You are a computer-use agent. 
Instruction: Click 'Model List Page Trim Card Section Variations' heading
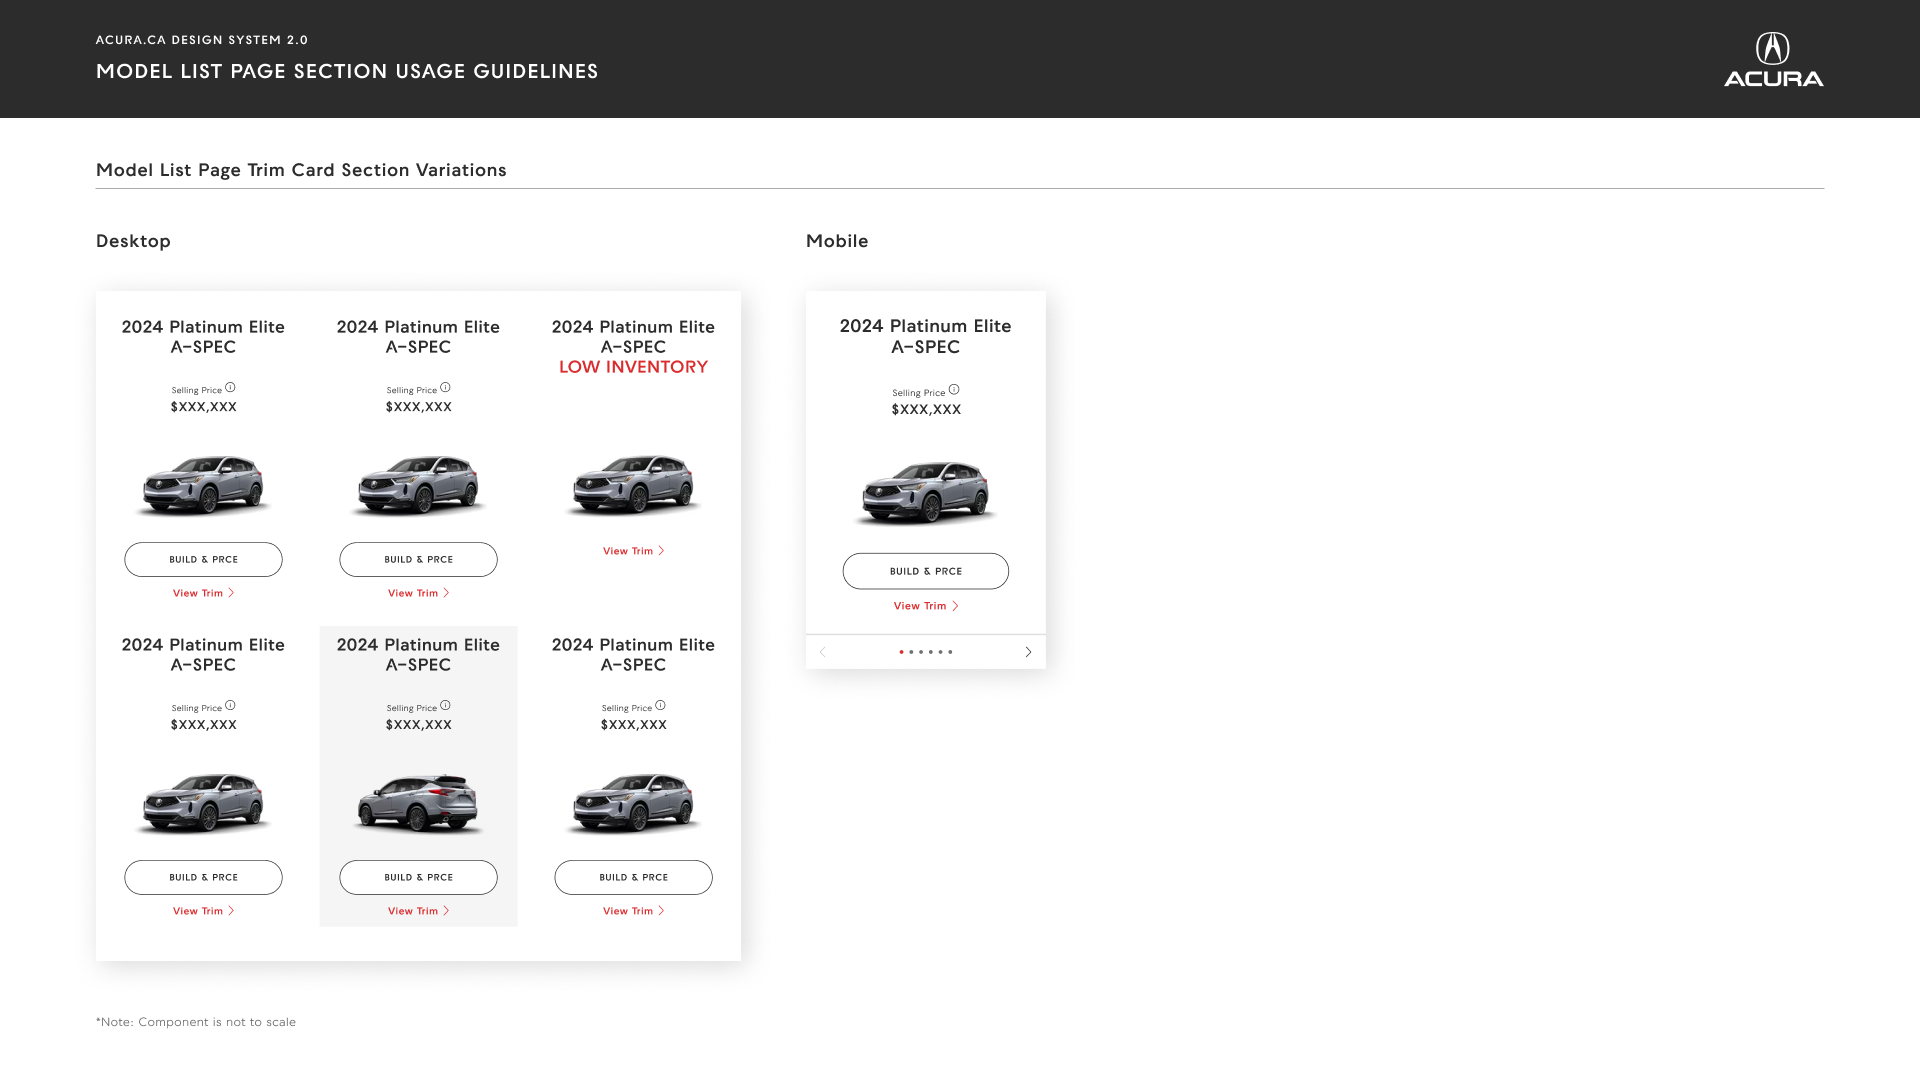click(x=301, y=170)
